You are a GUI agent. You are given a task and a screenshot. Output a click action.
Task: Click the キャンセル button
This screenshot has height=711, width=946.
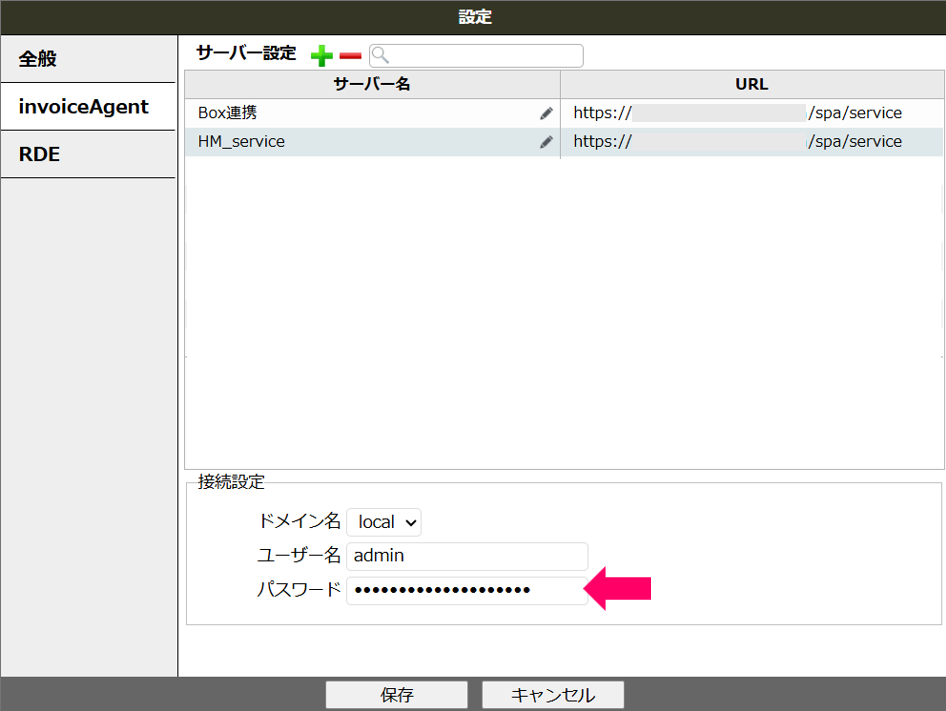coord(553,695)
